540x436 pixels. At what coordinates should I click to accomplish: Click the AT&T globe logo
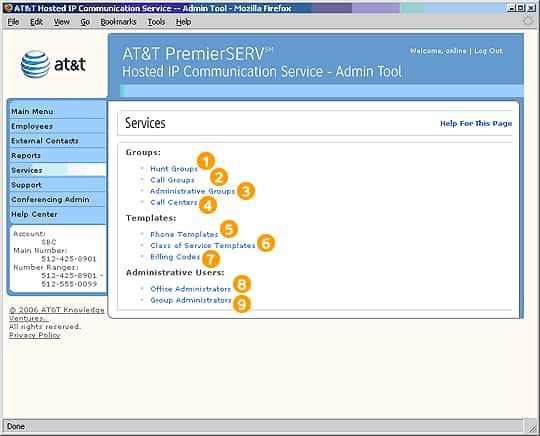tap(35, 64)
